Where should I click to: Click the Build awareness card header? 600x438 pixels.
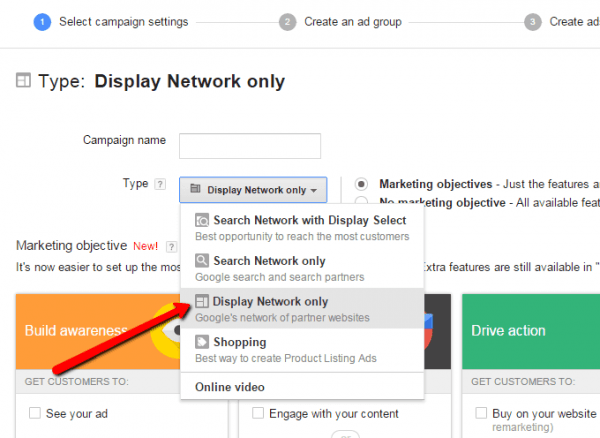tap(98, 331)
